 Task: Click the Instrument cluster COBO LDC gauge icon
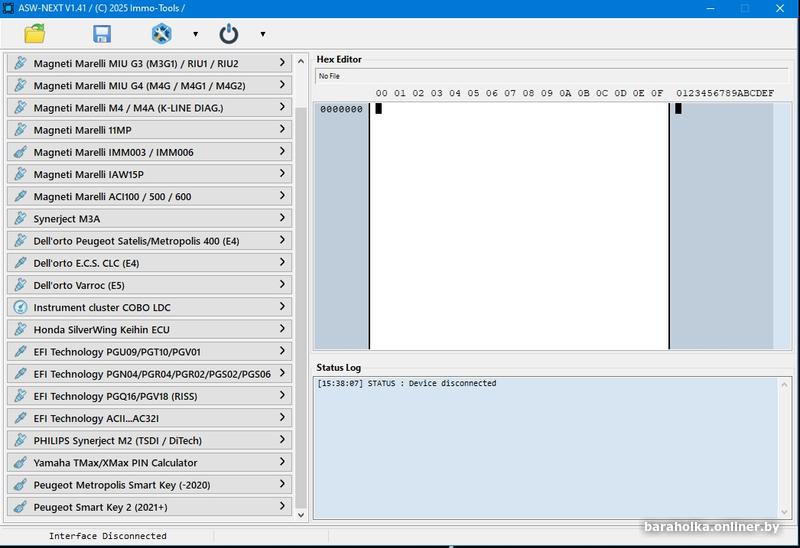[20, 307]
